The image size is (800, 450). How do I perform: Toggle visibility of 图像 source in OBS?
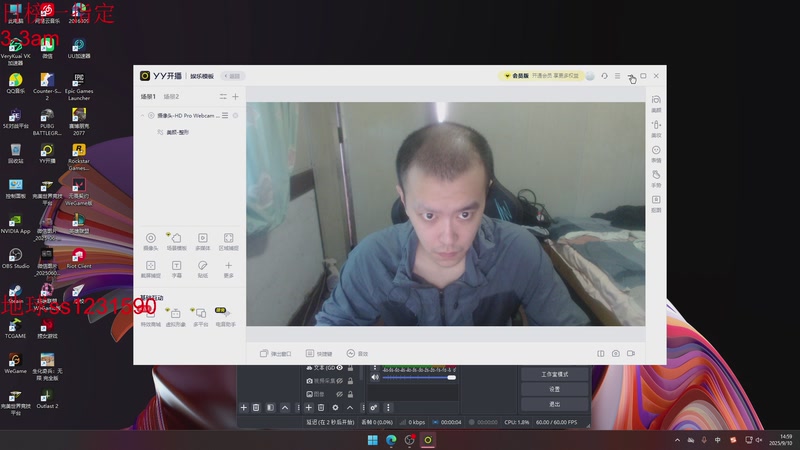(340, 394)
